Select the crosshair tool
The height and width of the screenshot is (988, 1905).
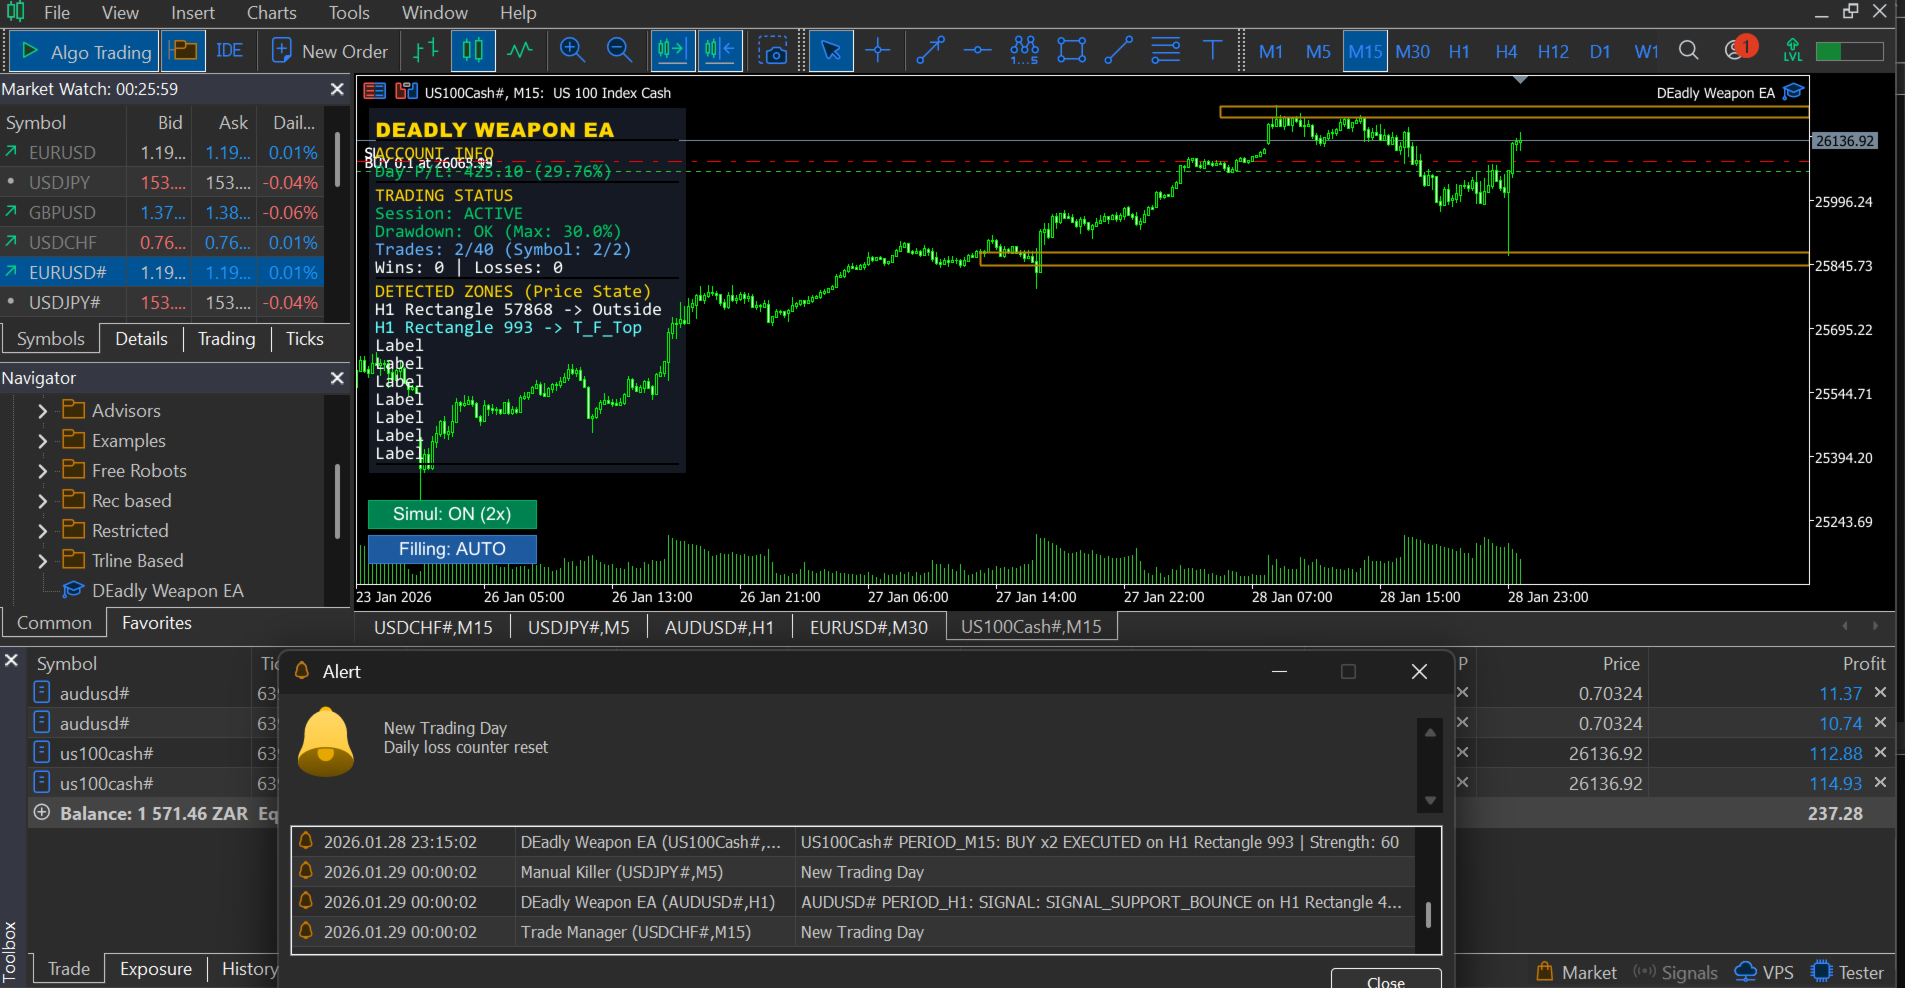click(878, 51)
